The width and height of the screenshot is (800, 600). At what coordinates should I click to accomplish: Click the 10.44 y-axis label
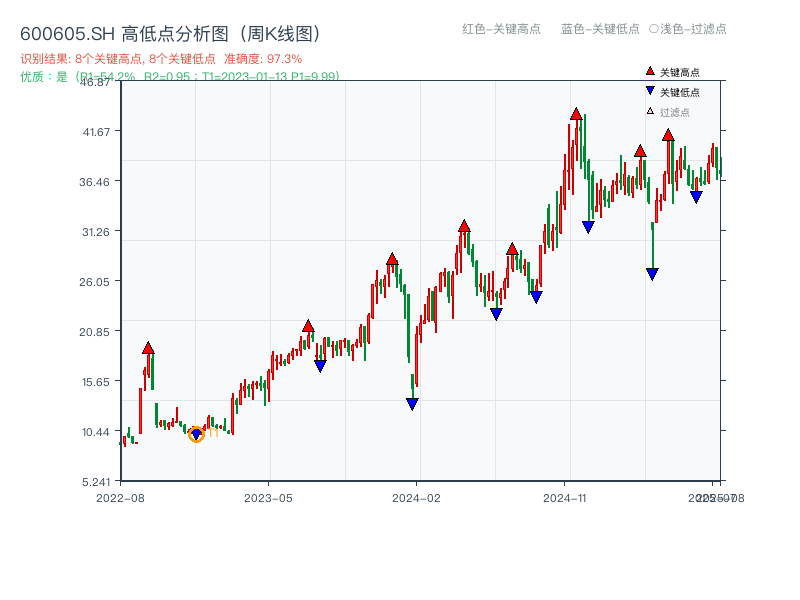click(x=96, y=432)
